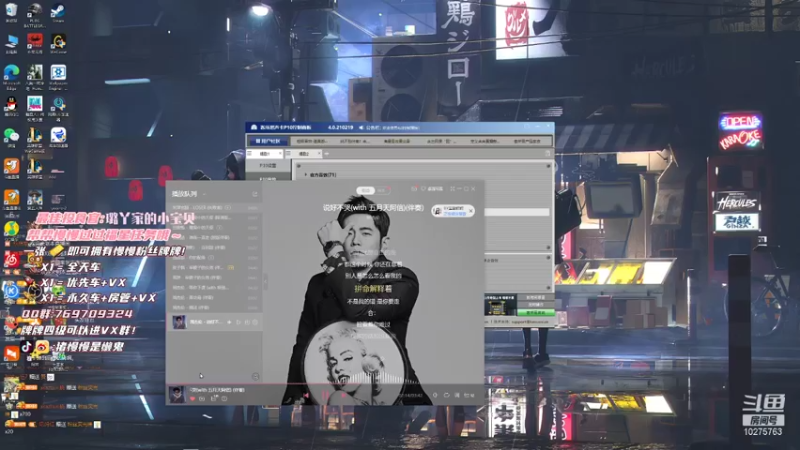This screenshot has width=800, height=450.
Task: Expand the official sound effects (71) tree node
Action: coord(306,174)
